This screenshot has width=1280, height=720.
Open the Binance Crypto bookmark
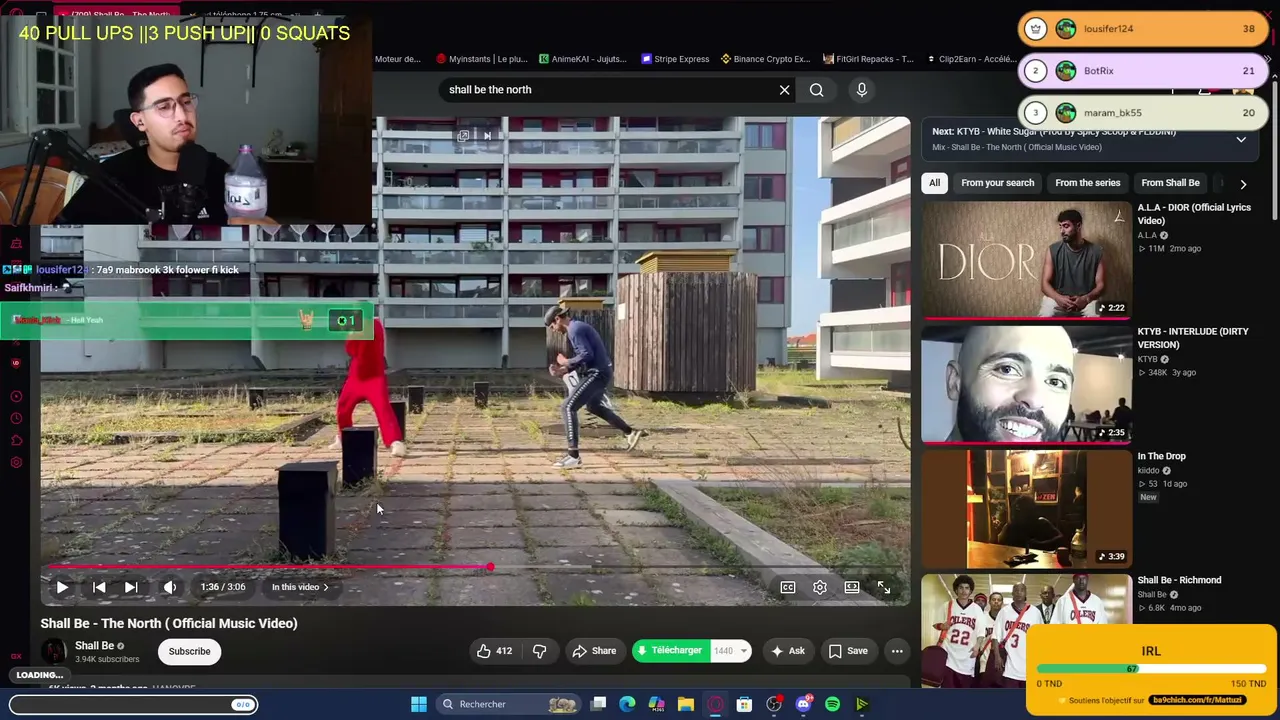point(765,59)
